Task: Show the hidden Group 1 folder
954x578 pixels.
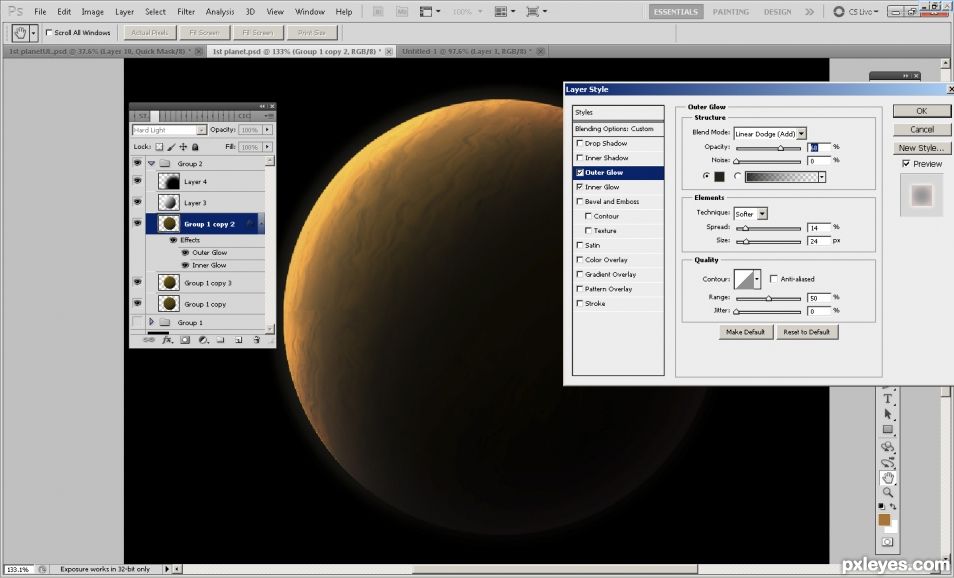Action: tap(138, 322)
